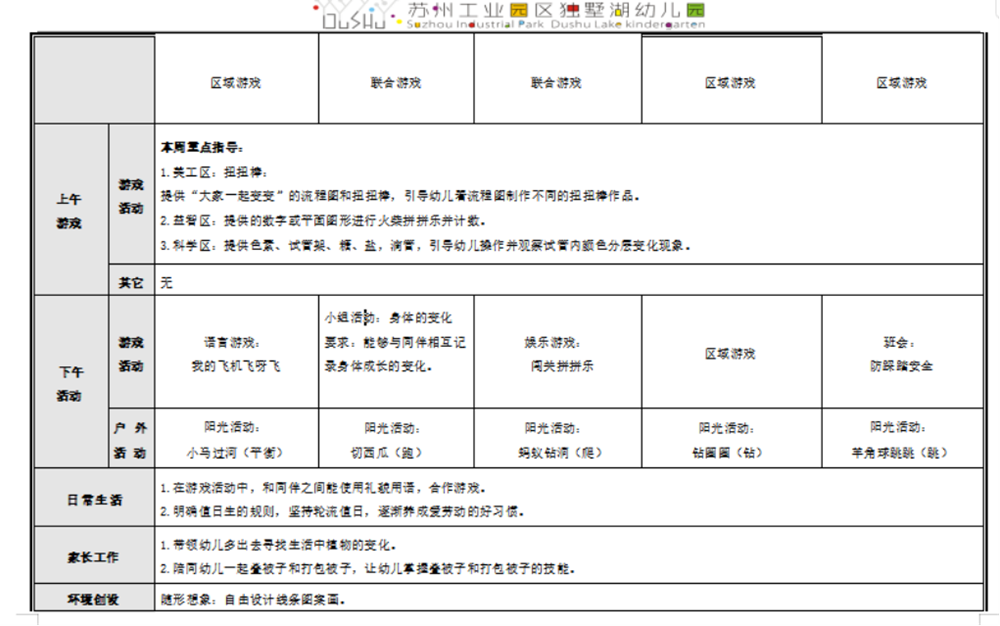Click the 蚂蚁钻洞（爬） activity cell

(557, 440)
